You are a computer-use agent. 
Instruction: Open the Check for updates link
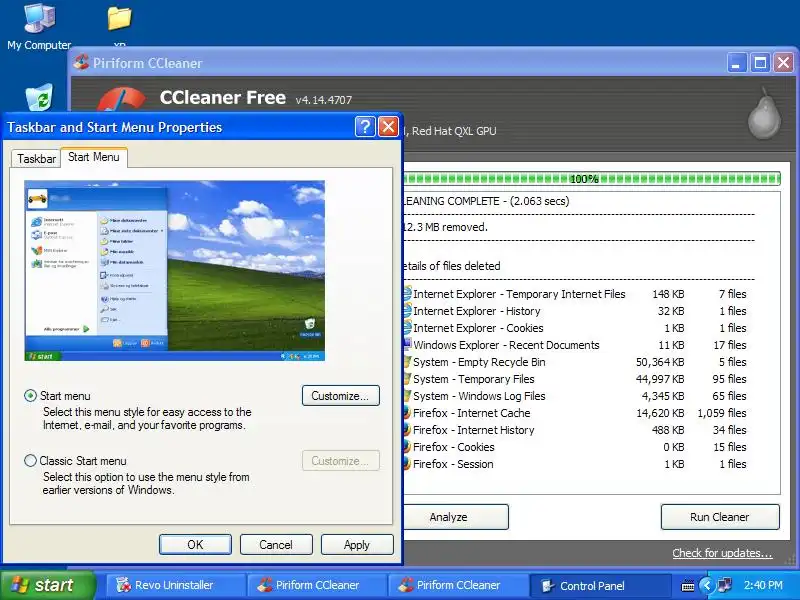click(722, 553)
